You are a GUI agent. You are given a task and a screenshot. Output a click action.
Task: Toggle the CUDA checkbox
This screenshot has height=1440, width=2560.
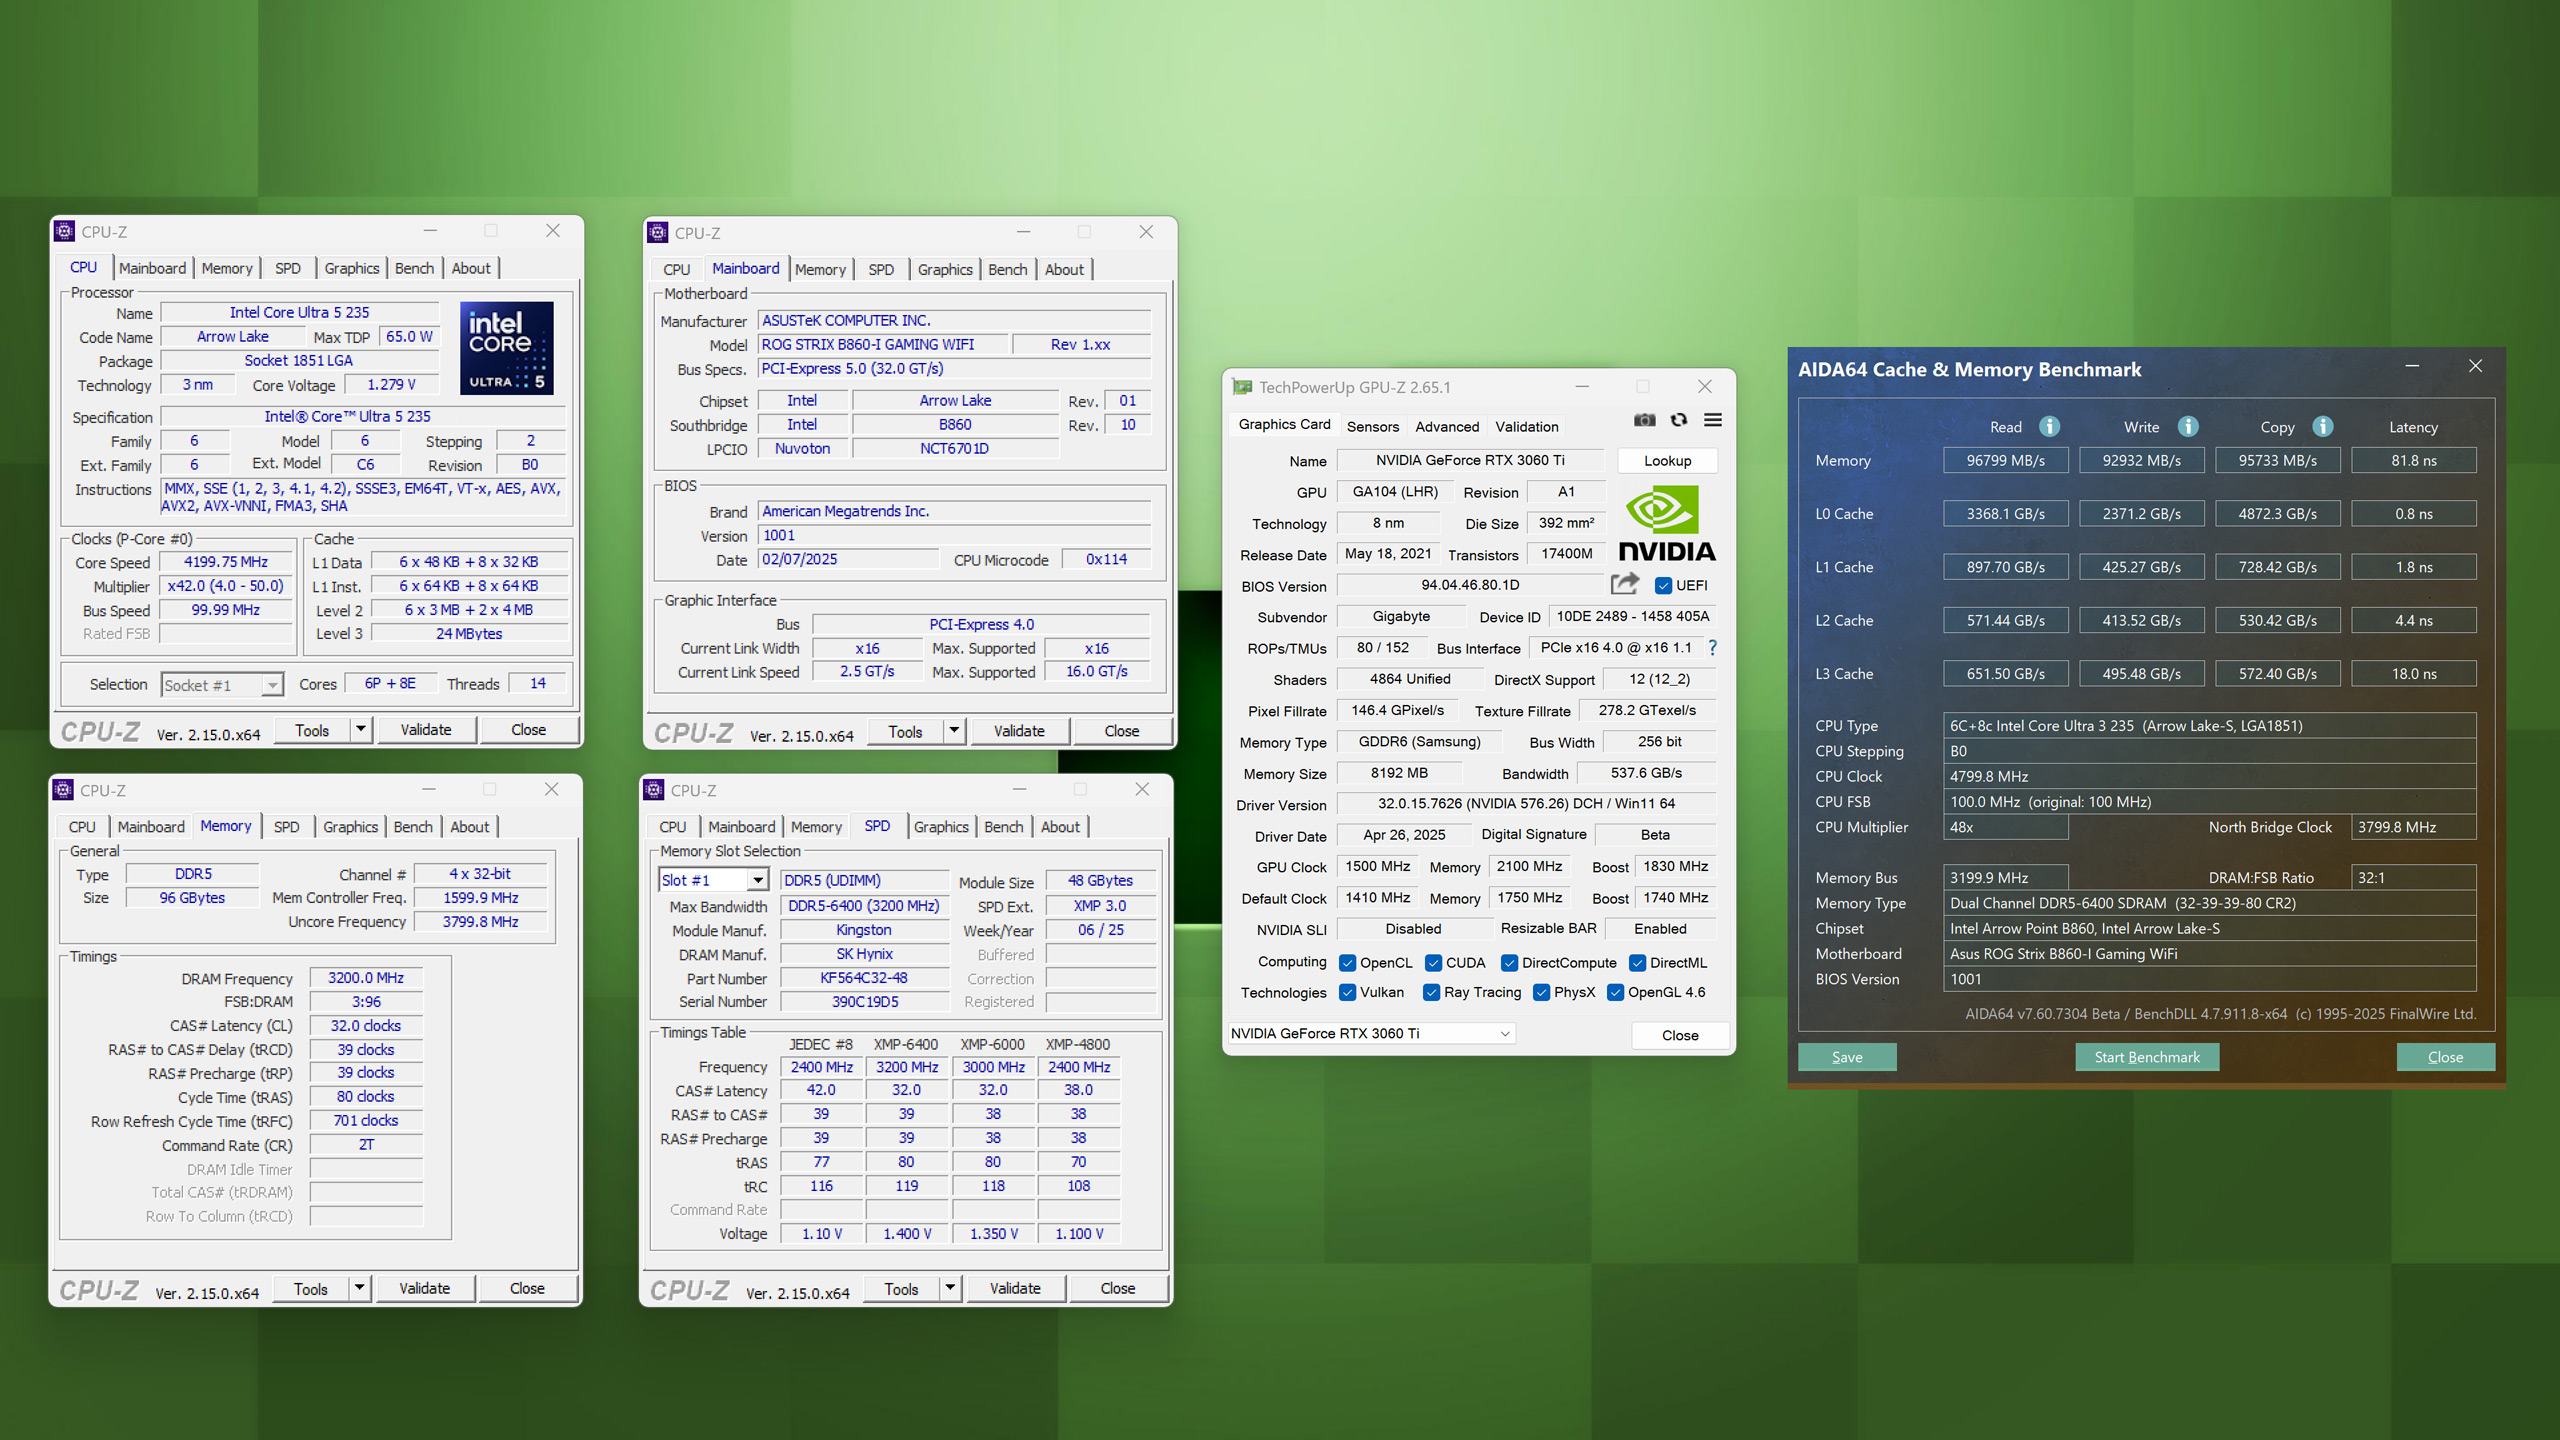pos(1433,963)
